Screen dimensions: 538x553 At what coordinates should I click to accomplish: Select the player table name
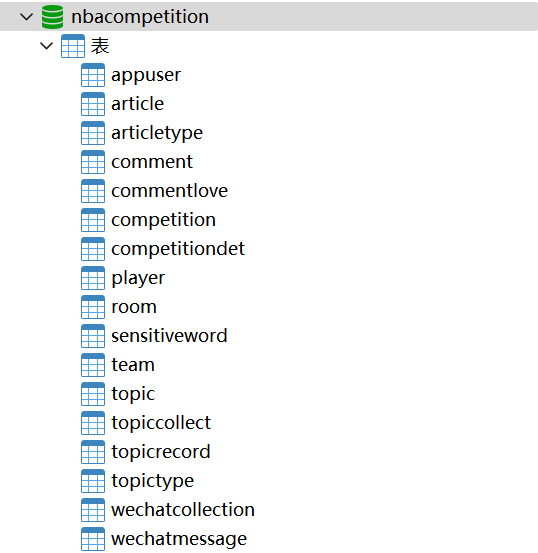click(138, 279)
